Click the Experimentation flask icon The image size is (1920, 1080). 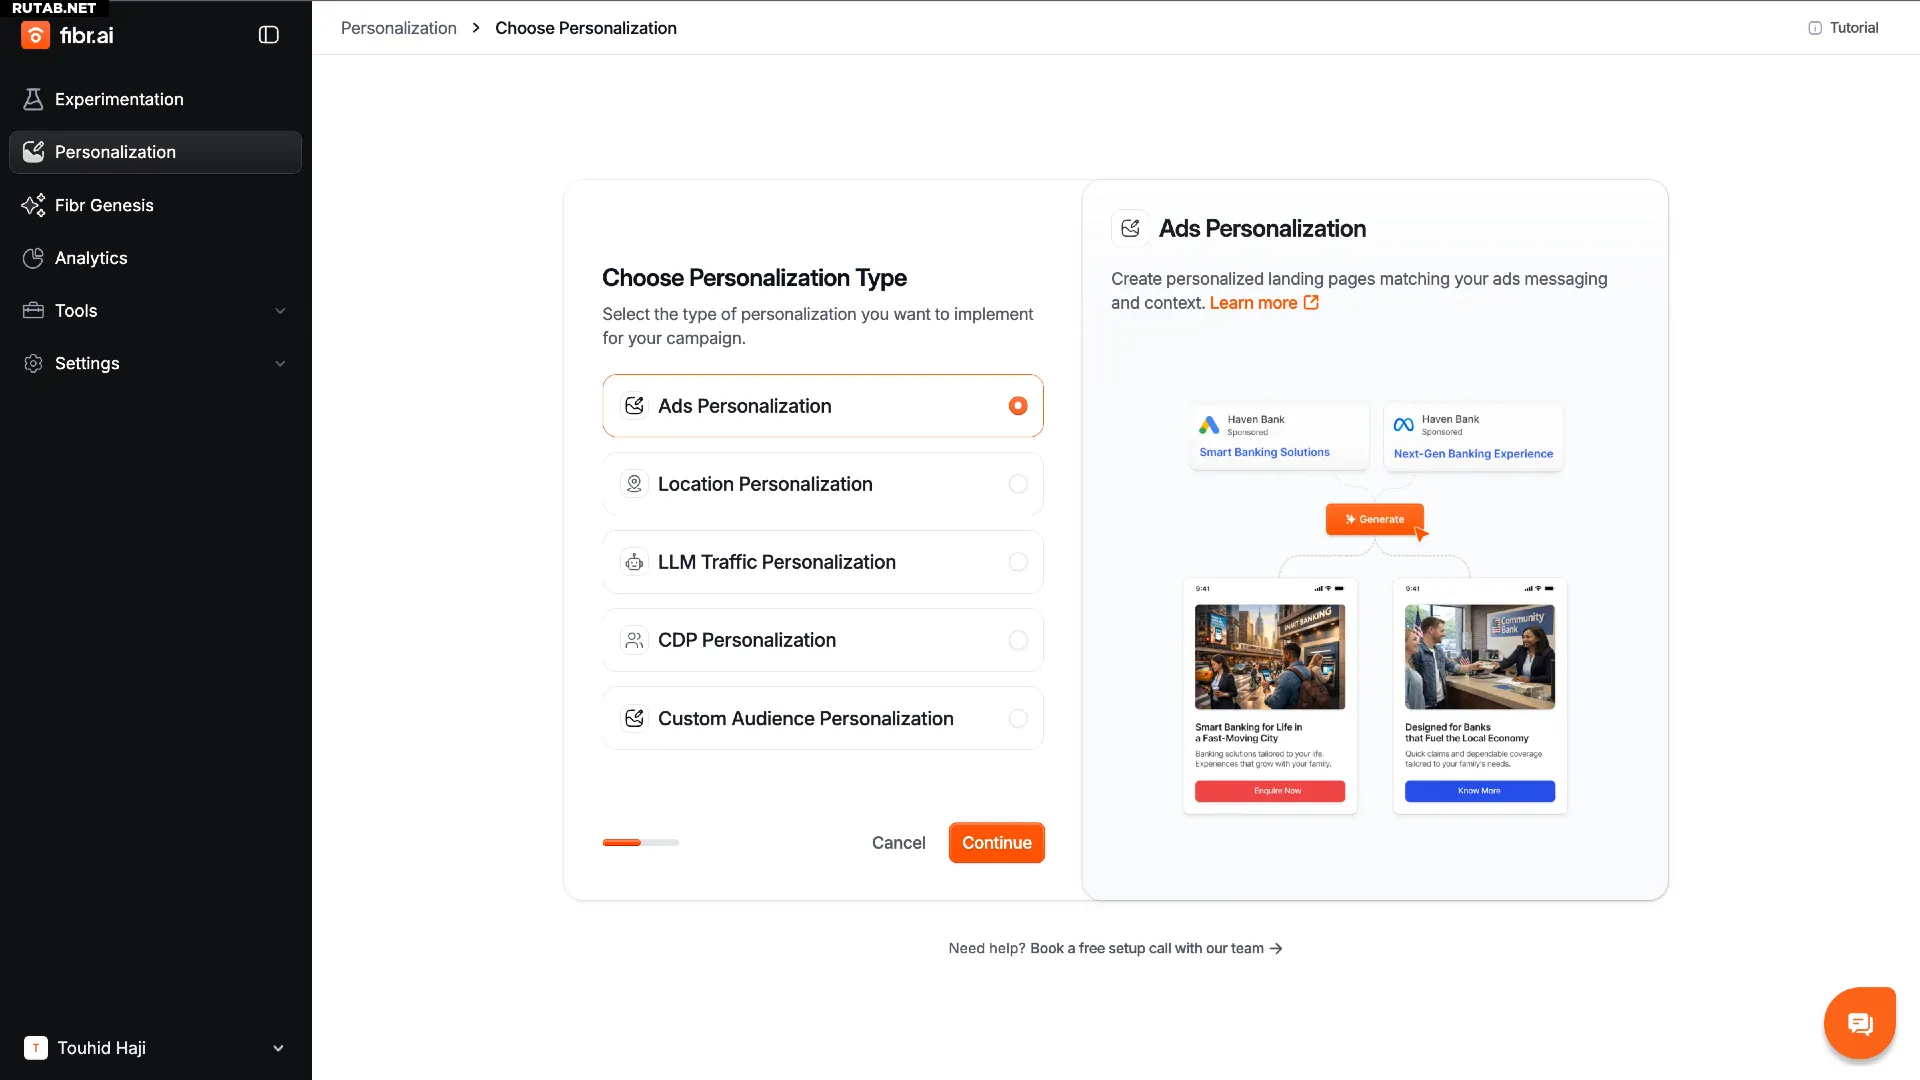[33, 99]
